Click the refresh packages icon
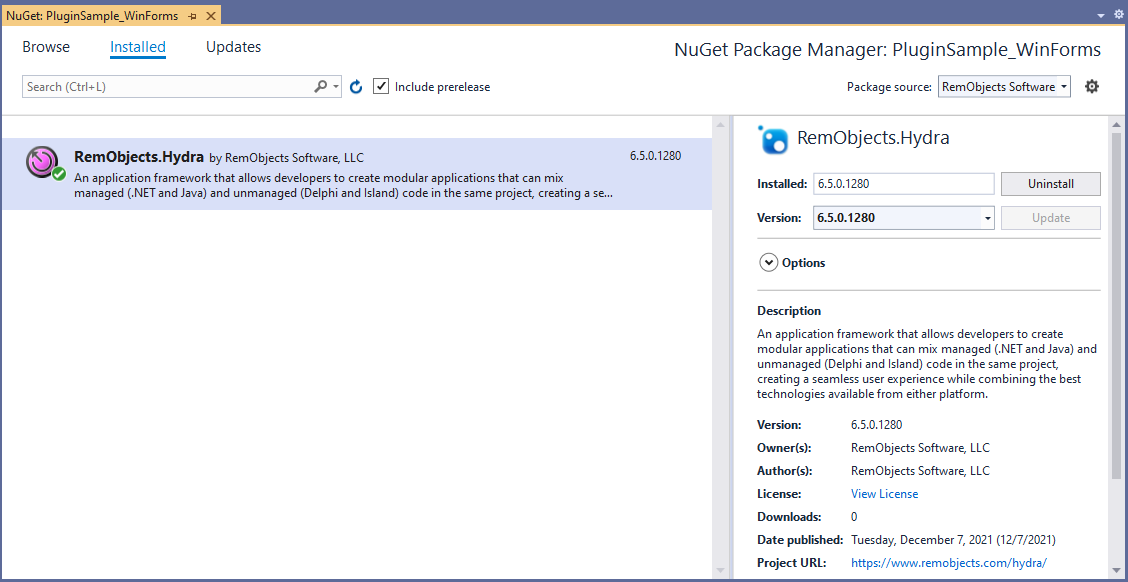 click(x=355, y=87)
